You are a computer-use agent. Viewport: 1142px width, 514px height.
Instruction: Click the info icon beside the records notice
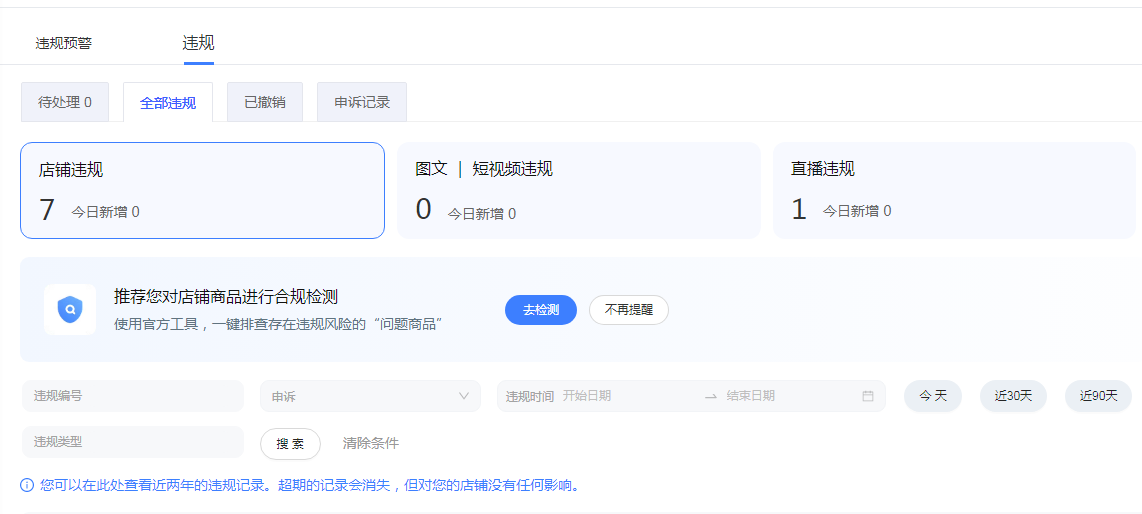pyautogui.click(x=27, y=486)
